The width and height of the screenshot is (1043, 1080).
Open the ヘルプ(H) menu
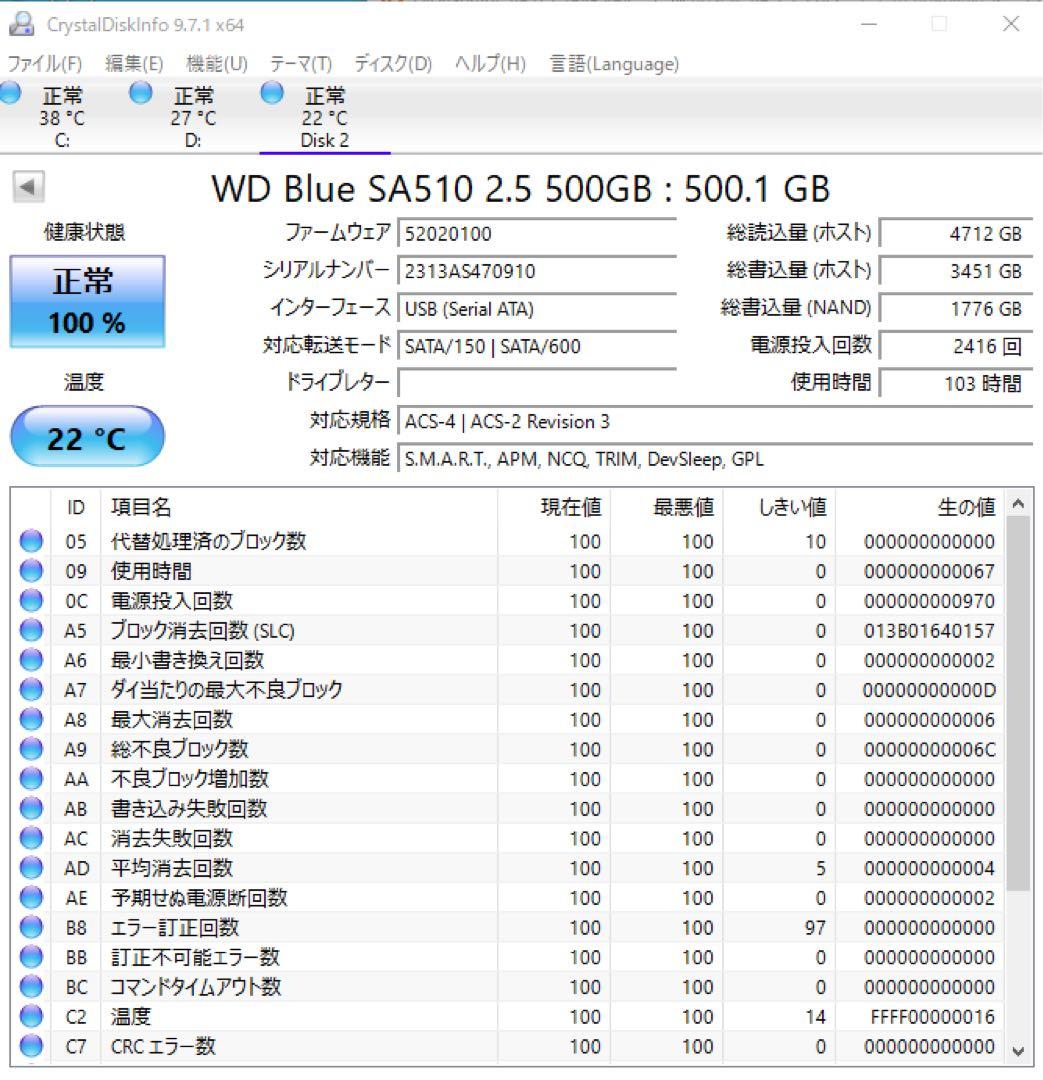pos(490,64)
